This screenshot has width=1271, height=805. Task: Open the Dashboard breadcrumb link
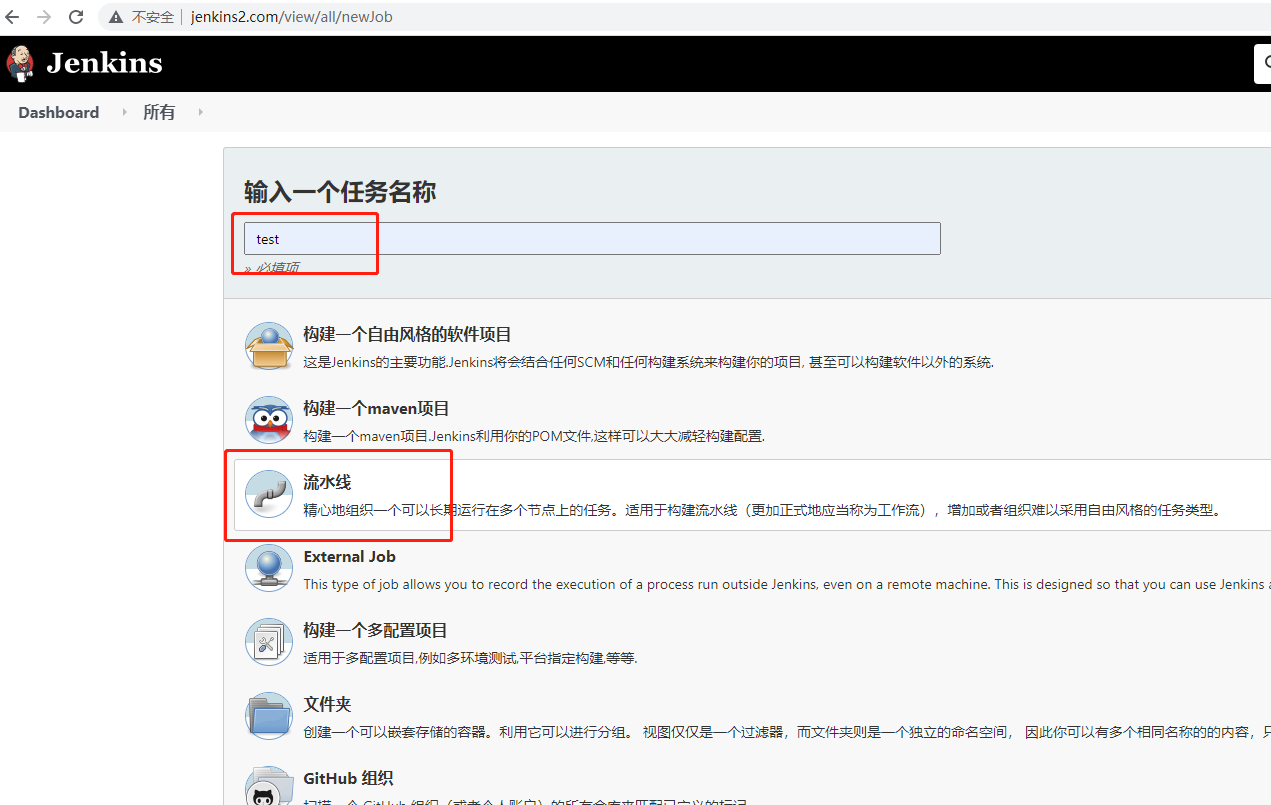[x=57, y=112]
